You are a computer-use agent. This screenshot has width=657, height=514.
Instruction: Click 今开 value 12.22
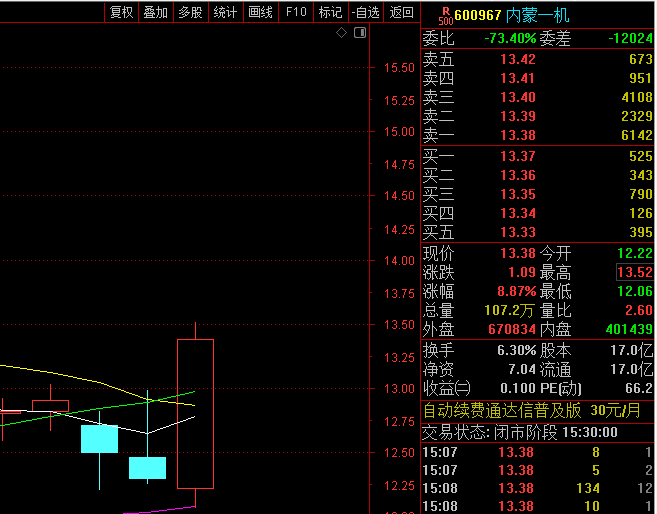pos(635,253)
